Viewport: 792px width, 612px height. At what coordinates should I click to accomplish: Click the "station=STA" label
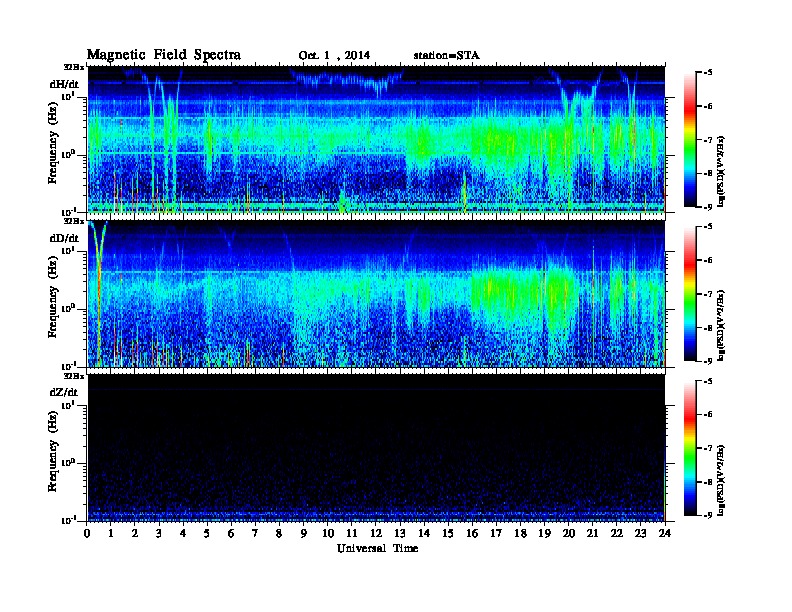[447, 55]
